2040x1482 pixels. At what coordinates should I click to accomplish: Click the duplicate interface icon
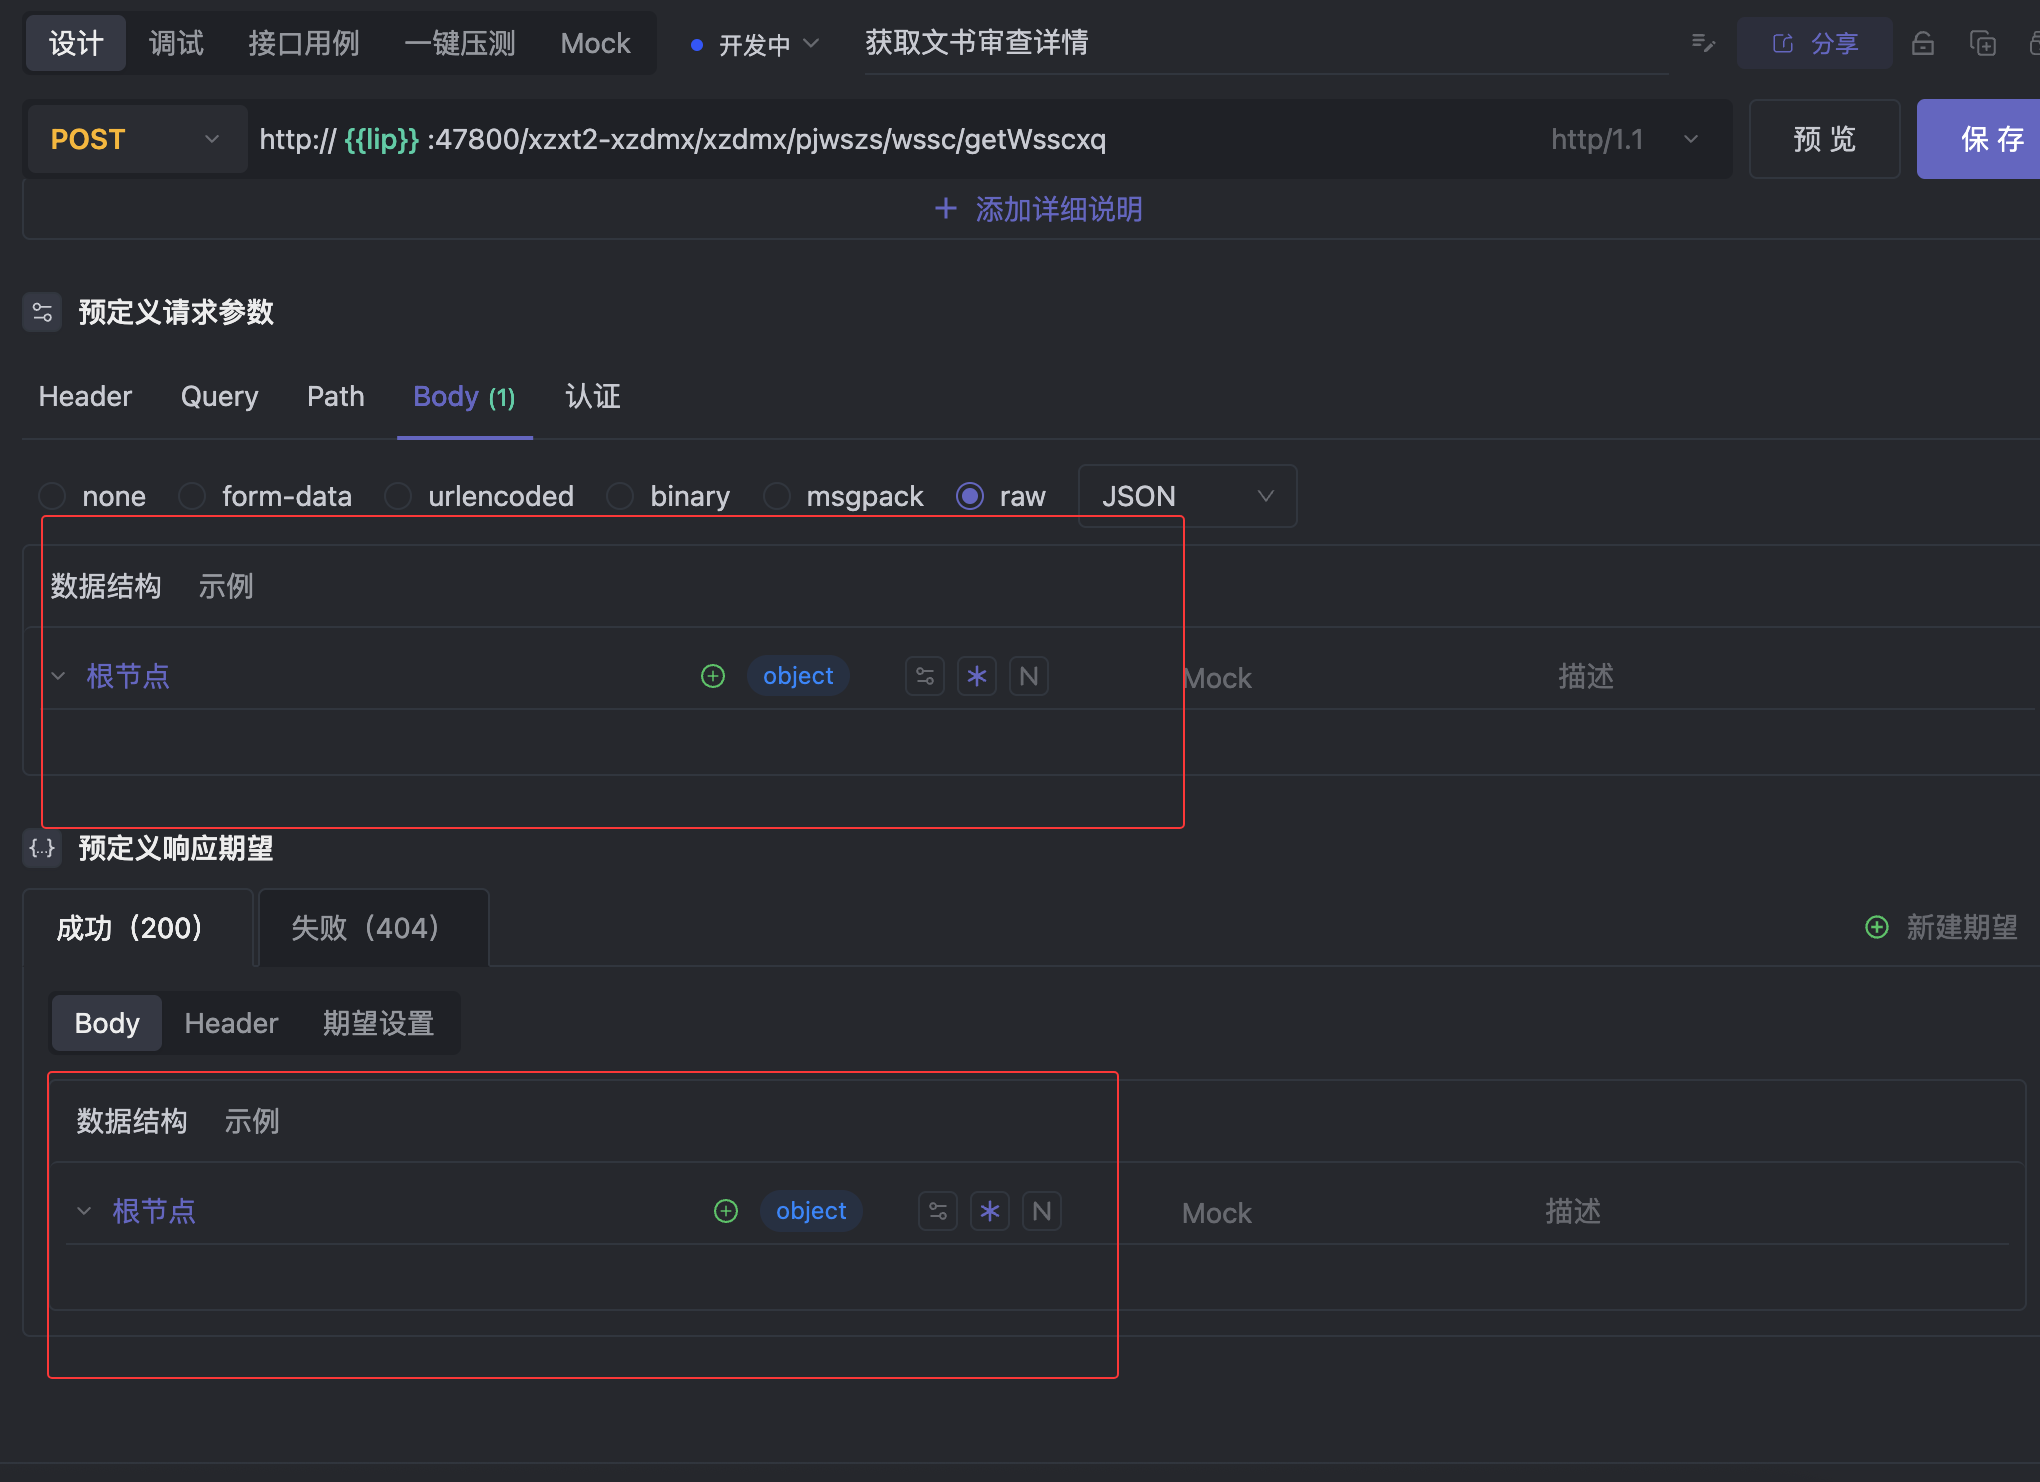pyautogui.click(x=1982, y=43)
